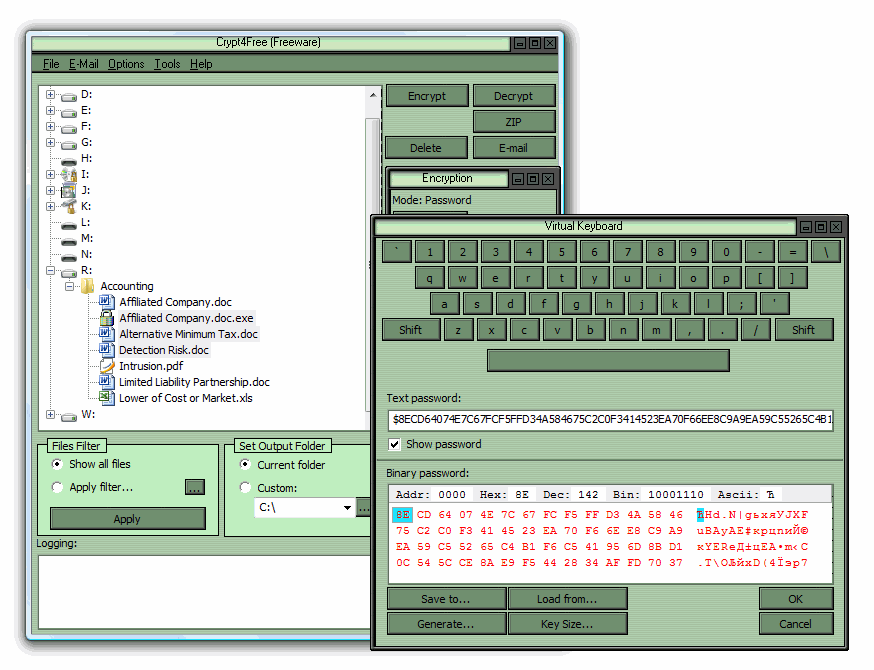Collapse the Accounting folder node
874x670 pixels.
69,287
